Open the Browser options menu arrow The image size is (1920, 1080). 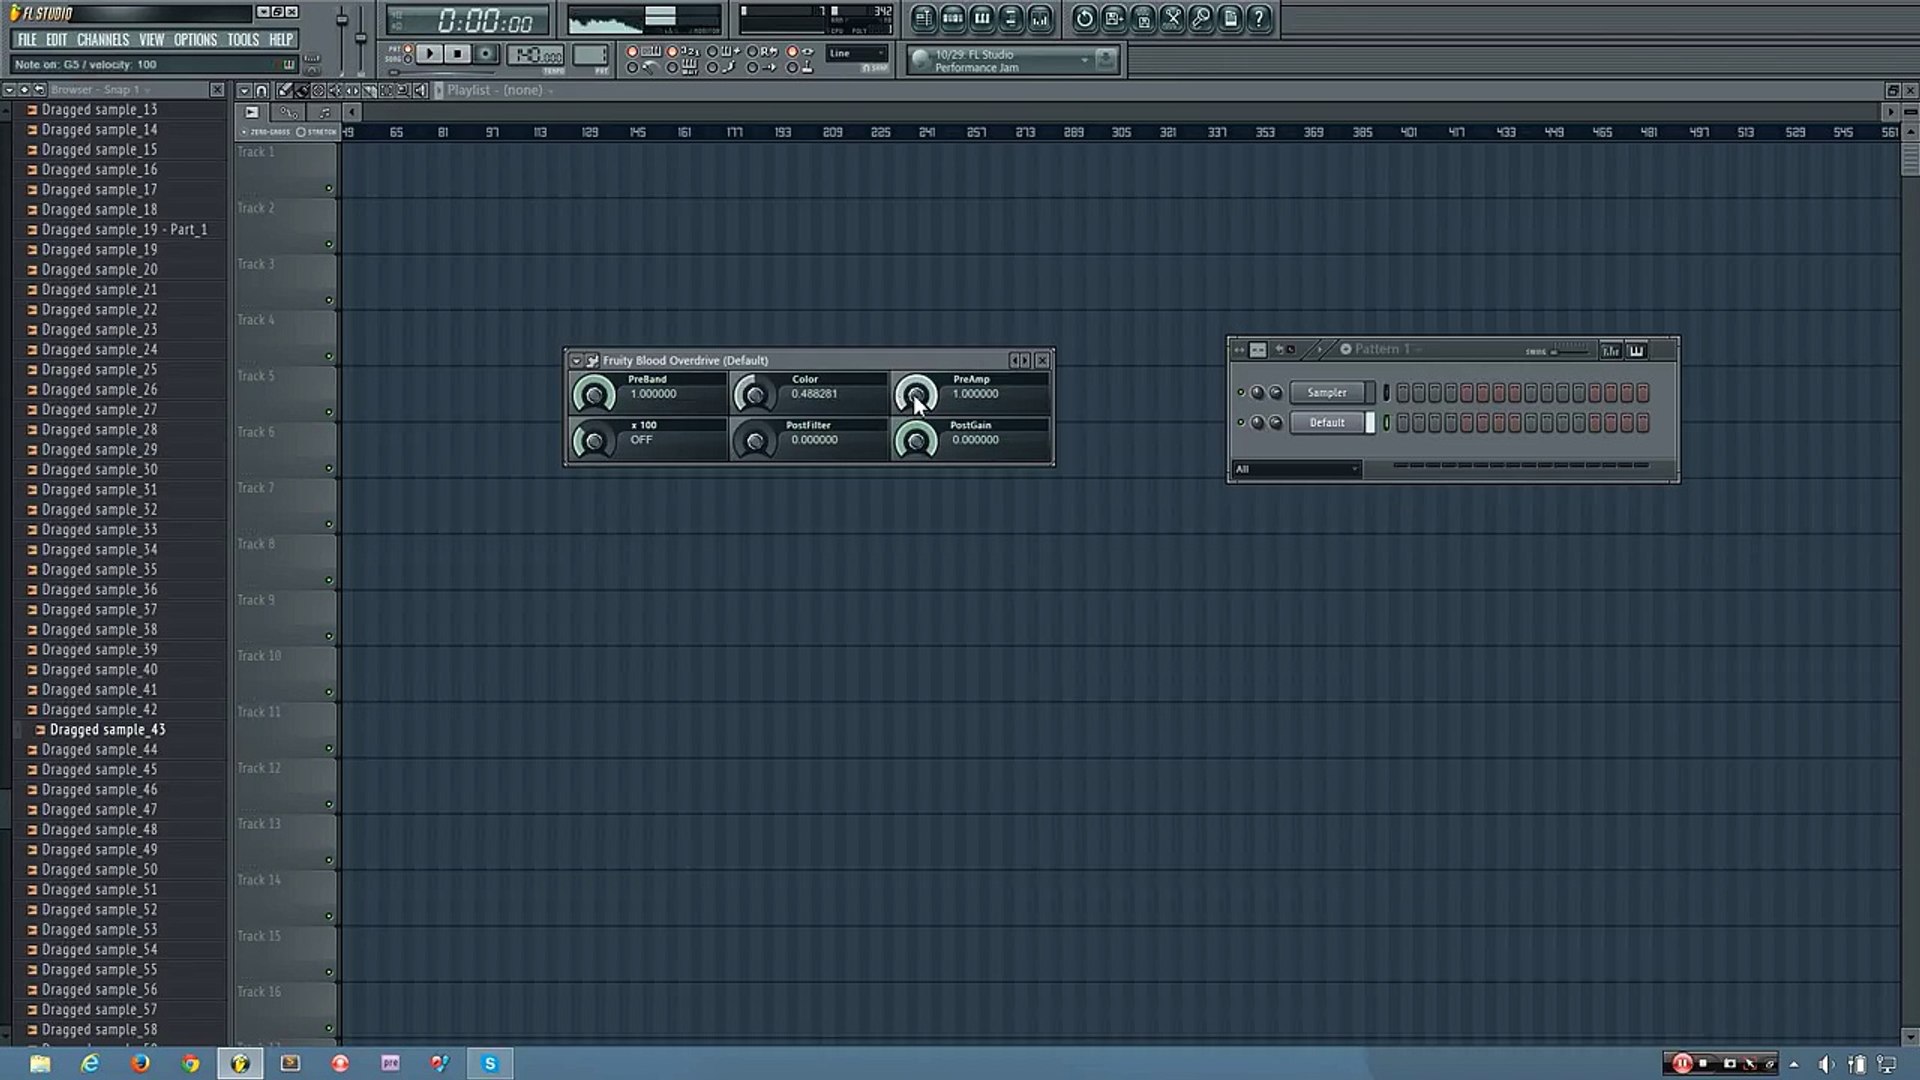coord(9,89)
